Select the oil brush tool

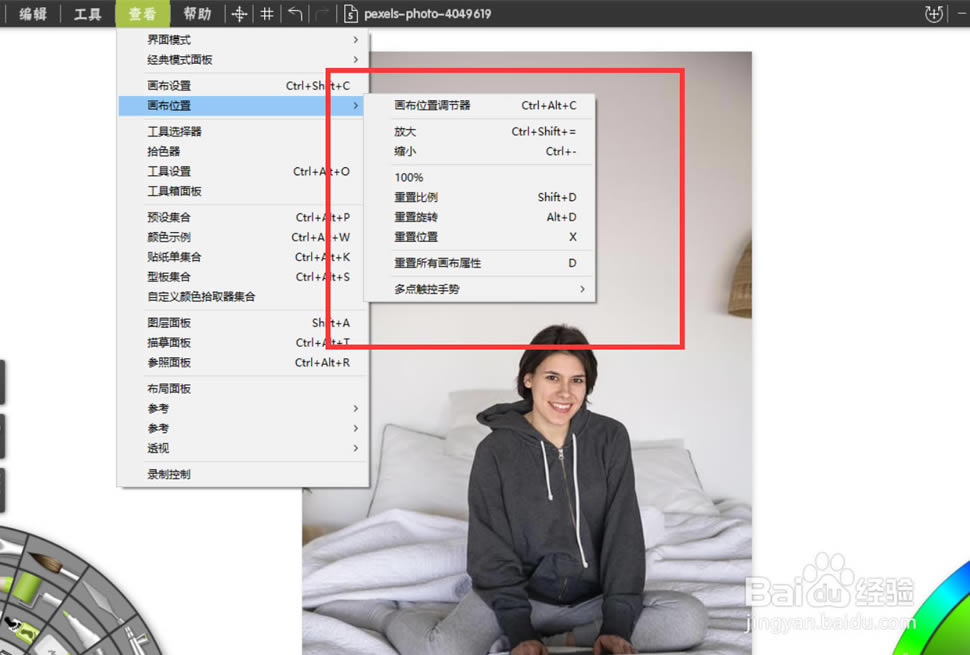point(53,563)
